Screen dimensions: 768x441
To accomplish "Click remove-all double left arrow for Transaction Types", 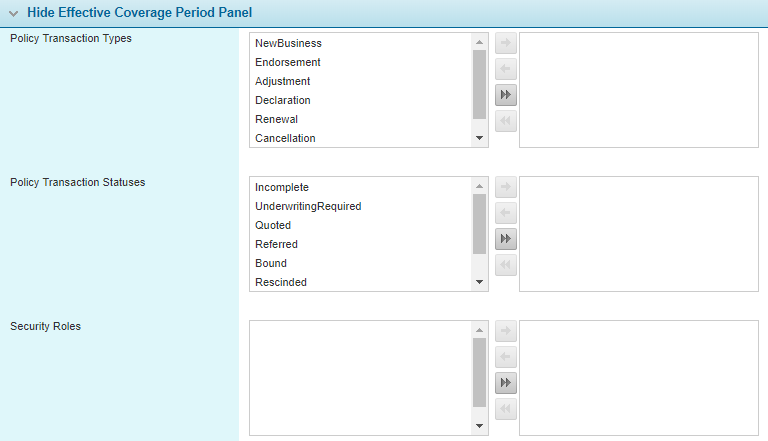I will click(505, 121).
